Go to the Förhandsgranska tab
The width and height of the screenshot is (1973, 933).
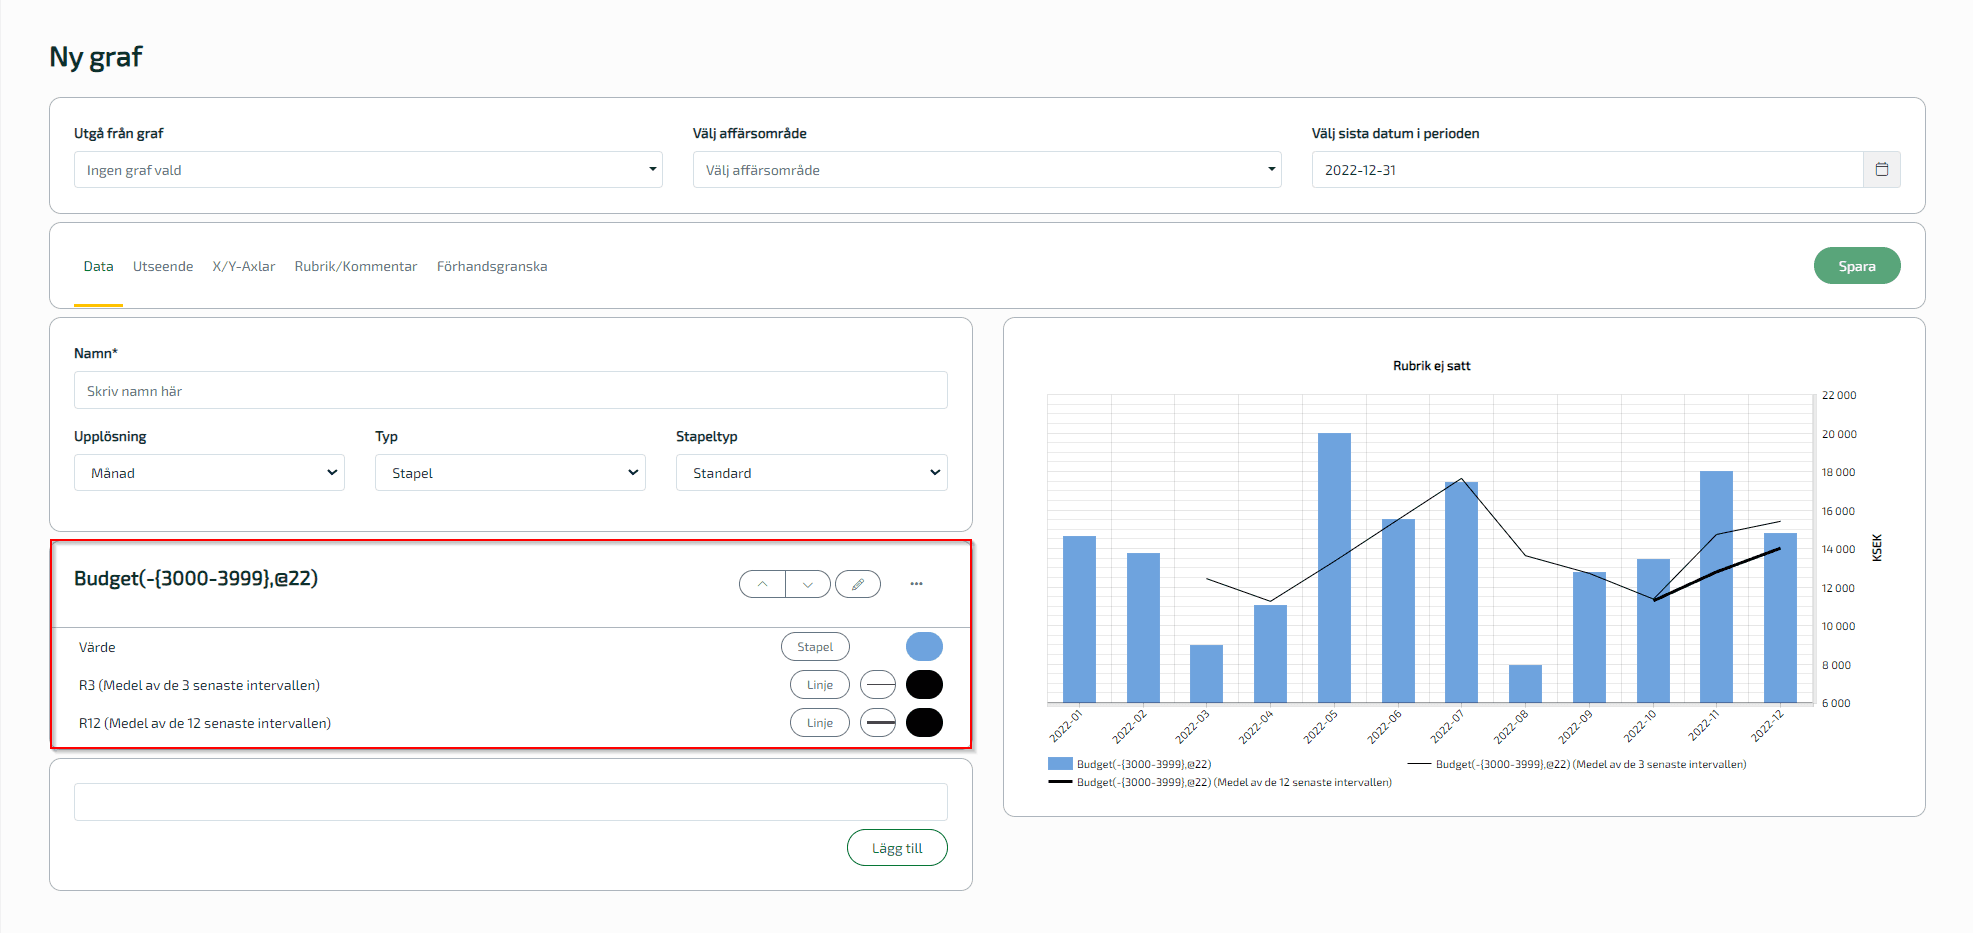point(491,266)
